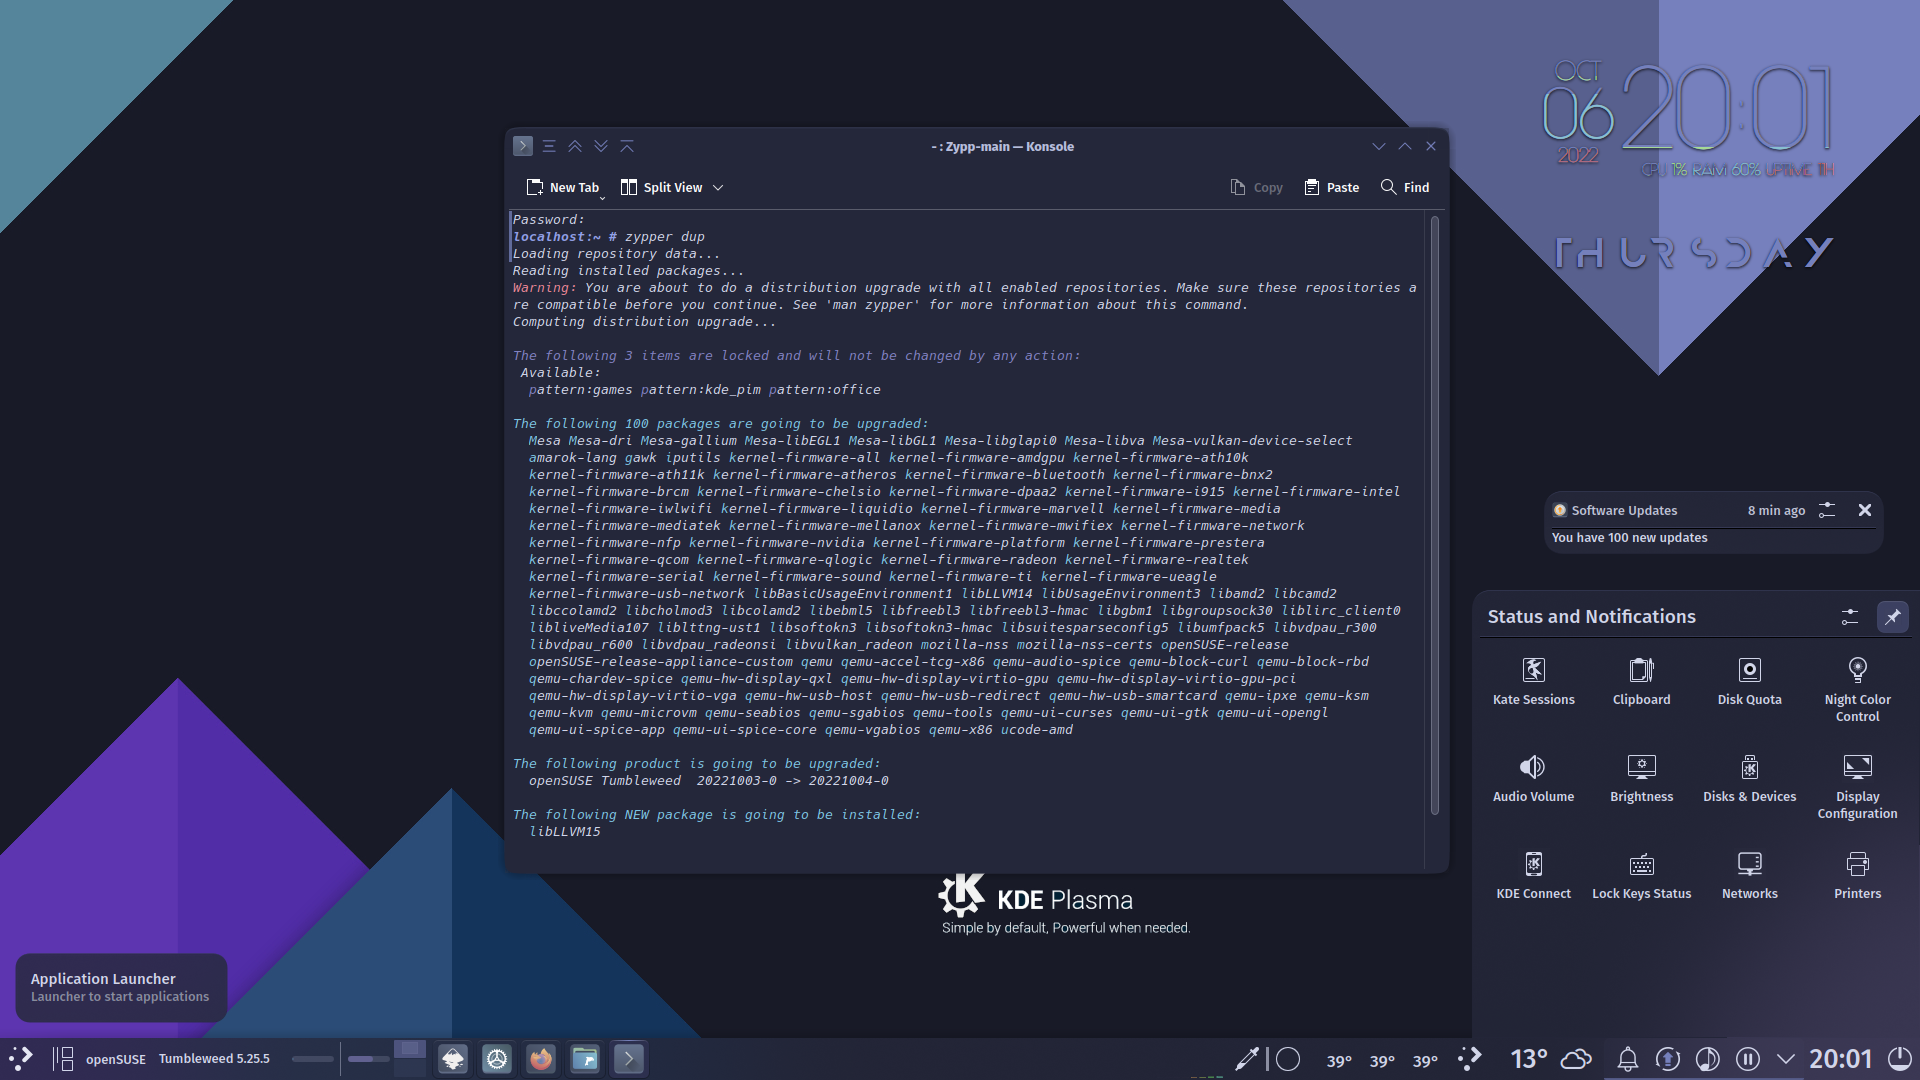
Task: Open the Printers applet
Action: (1857, 874)
